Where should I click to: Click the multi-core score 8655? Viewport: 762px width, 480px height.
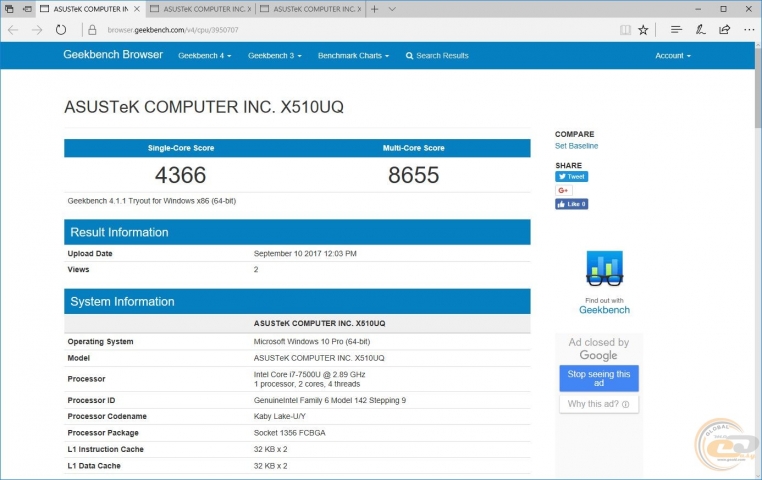coord(413,175)
